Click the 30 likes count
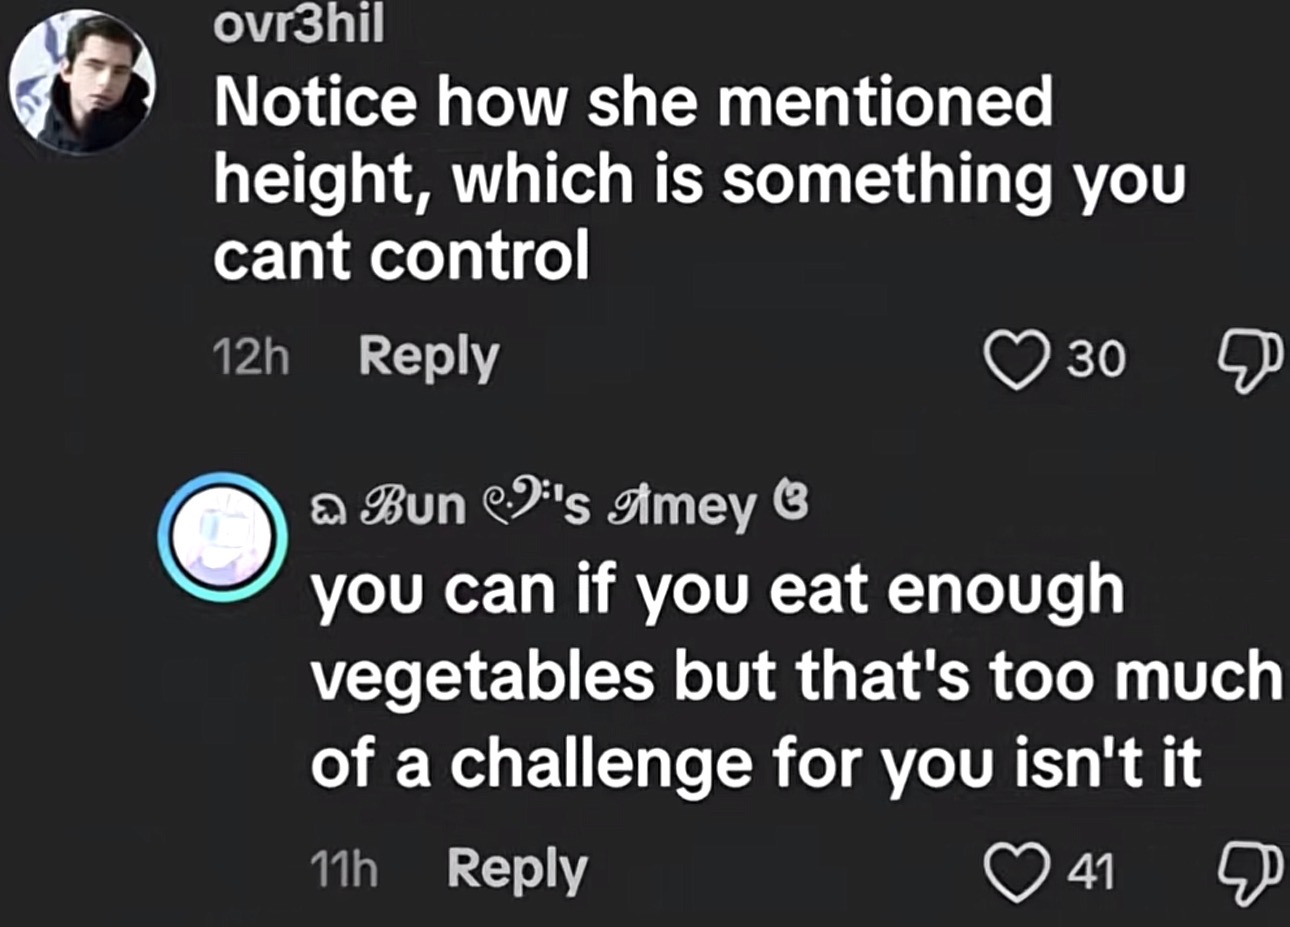Image resolution: width=1290 pixels, height=927 pixels. point(1095,360)
